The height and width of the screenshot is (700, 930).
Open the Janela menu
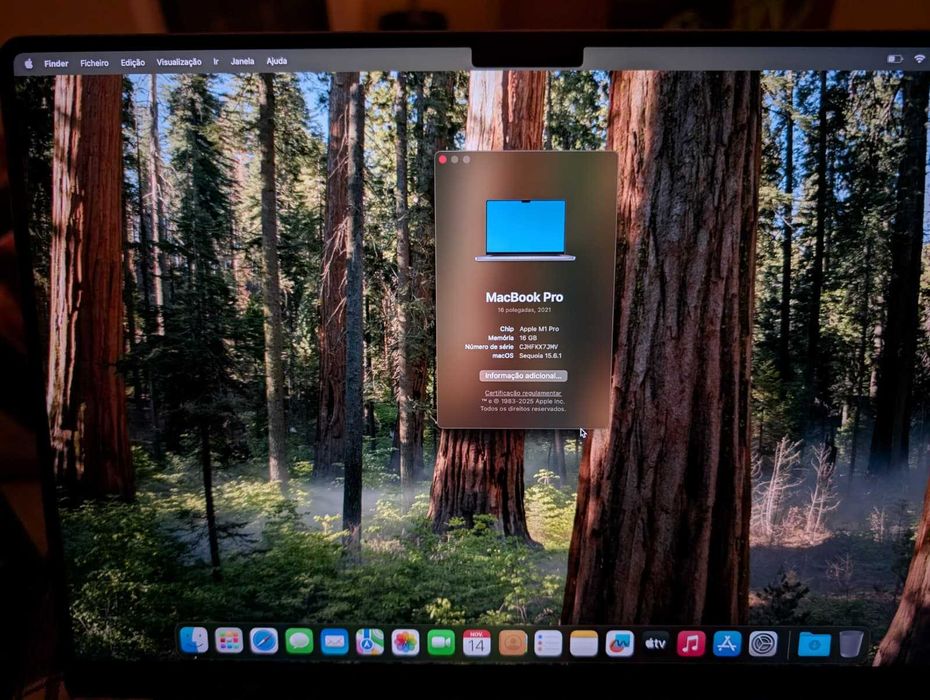point(242,61)
